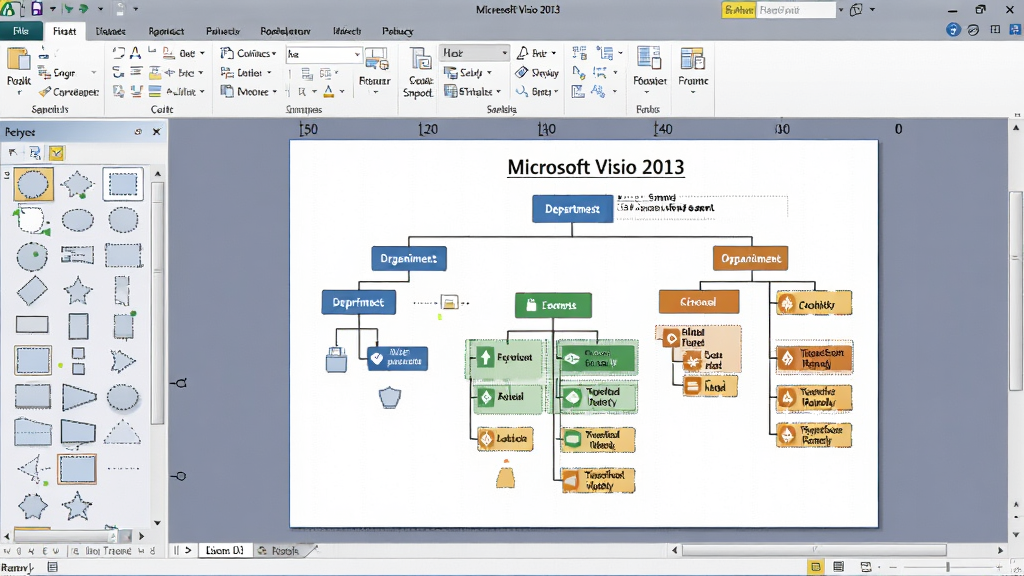Click the search field in title bar
Viewport: 1024px width, 576px height.
pos(795,10)
